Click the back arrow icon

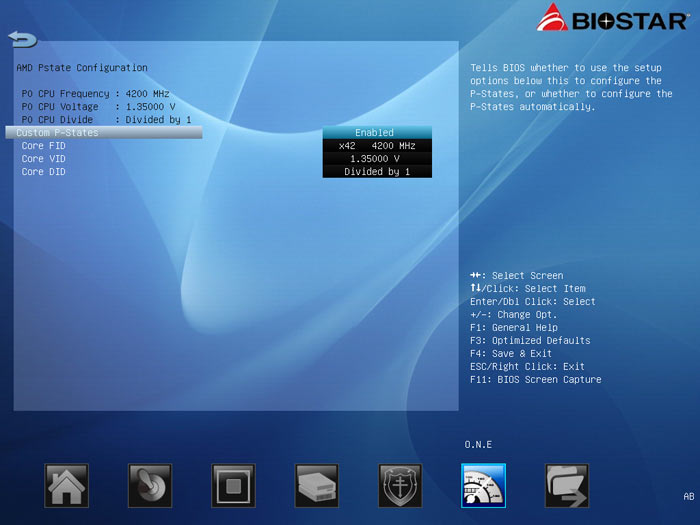(x=22, y=39)
